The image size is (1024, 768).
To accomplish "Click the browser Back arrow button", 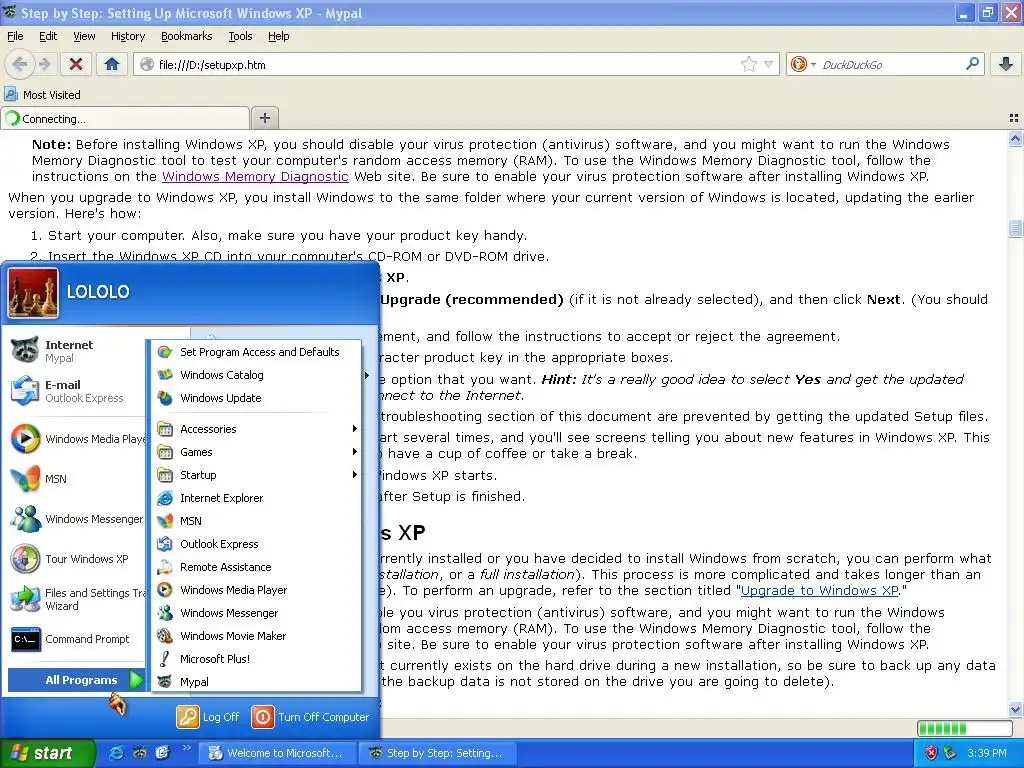I will [20, 64].
